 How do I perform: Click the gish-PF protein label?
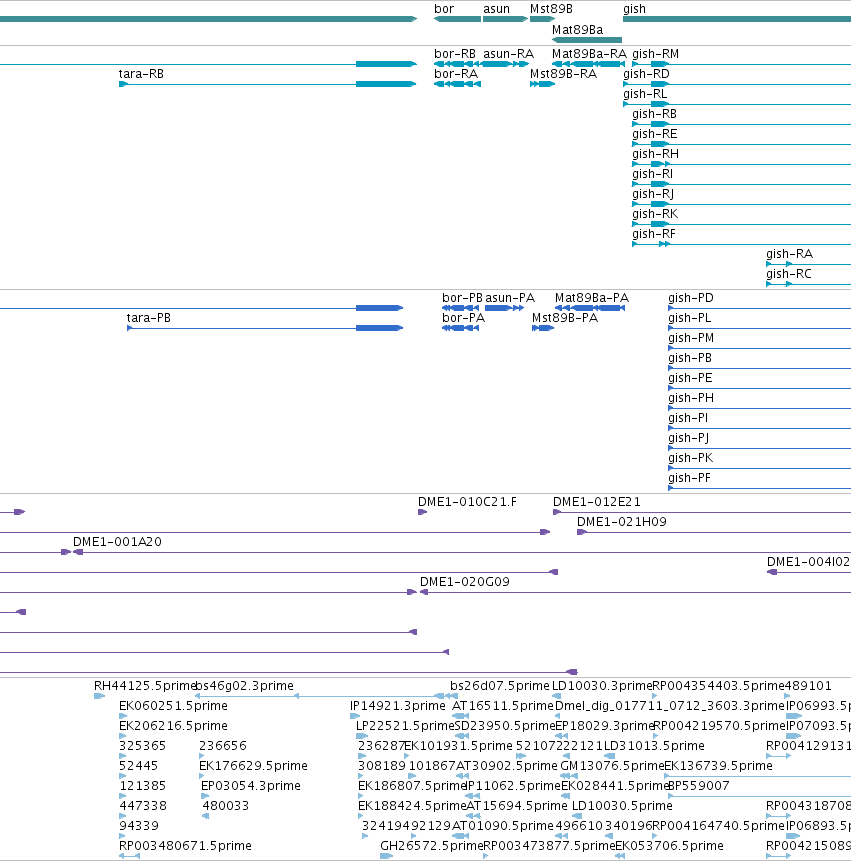(x=690, y=478)
